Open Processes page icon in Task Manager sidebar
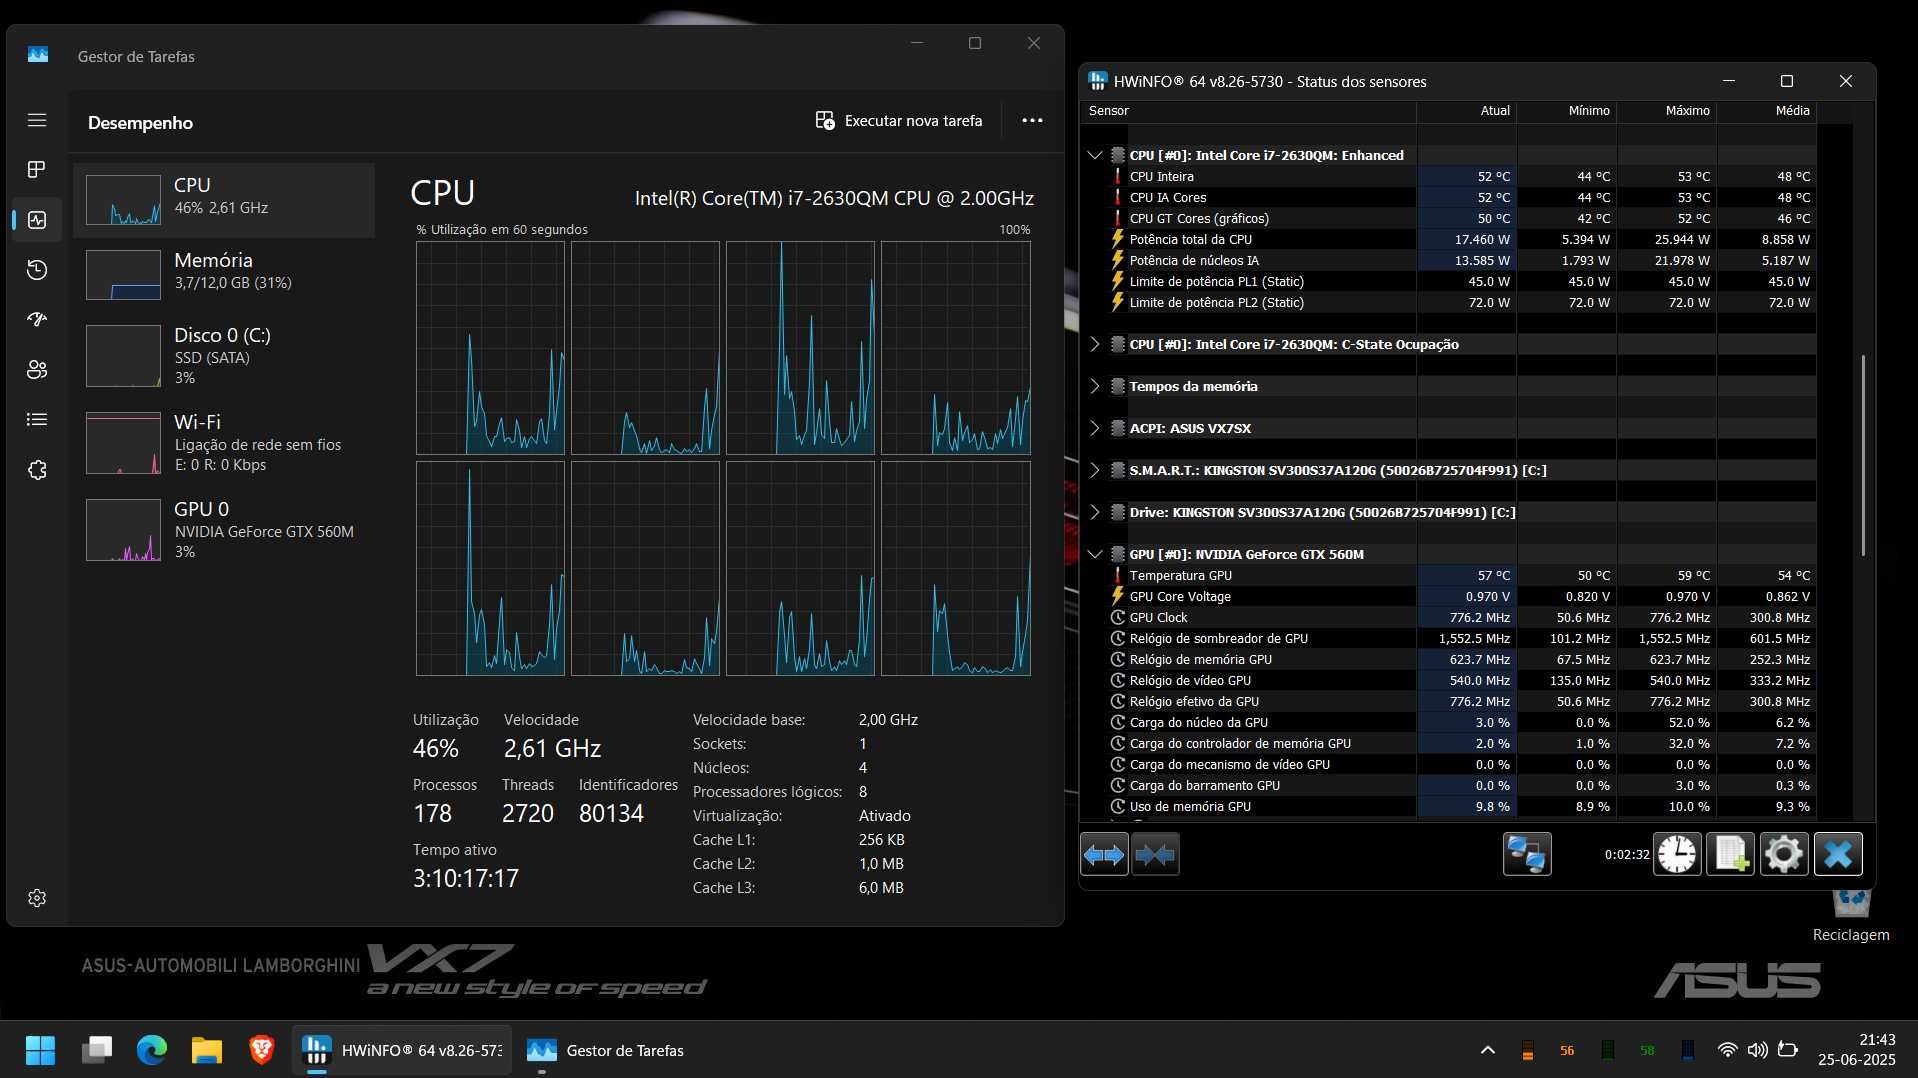 click(37, 169)
